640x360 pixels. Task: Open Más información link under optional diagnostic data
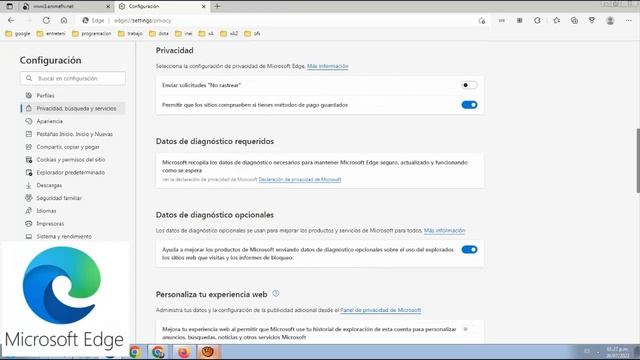click(444, 231)
